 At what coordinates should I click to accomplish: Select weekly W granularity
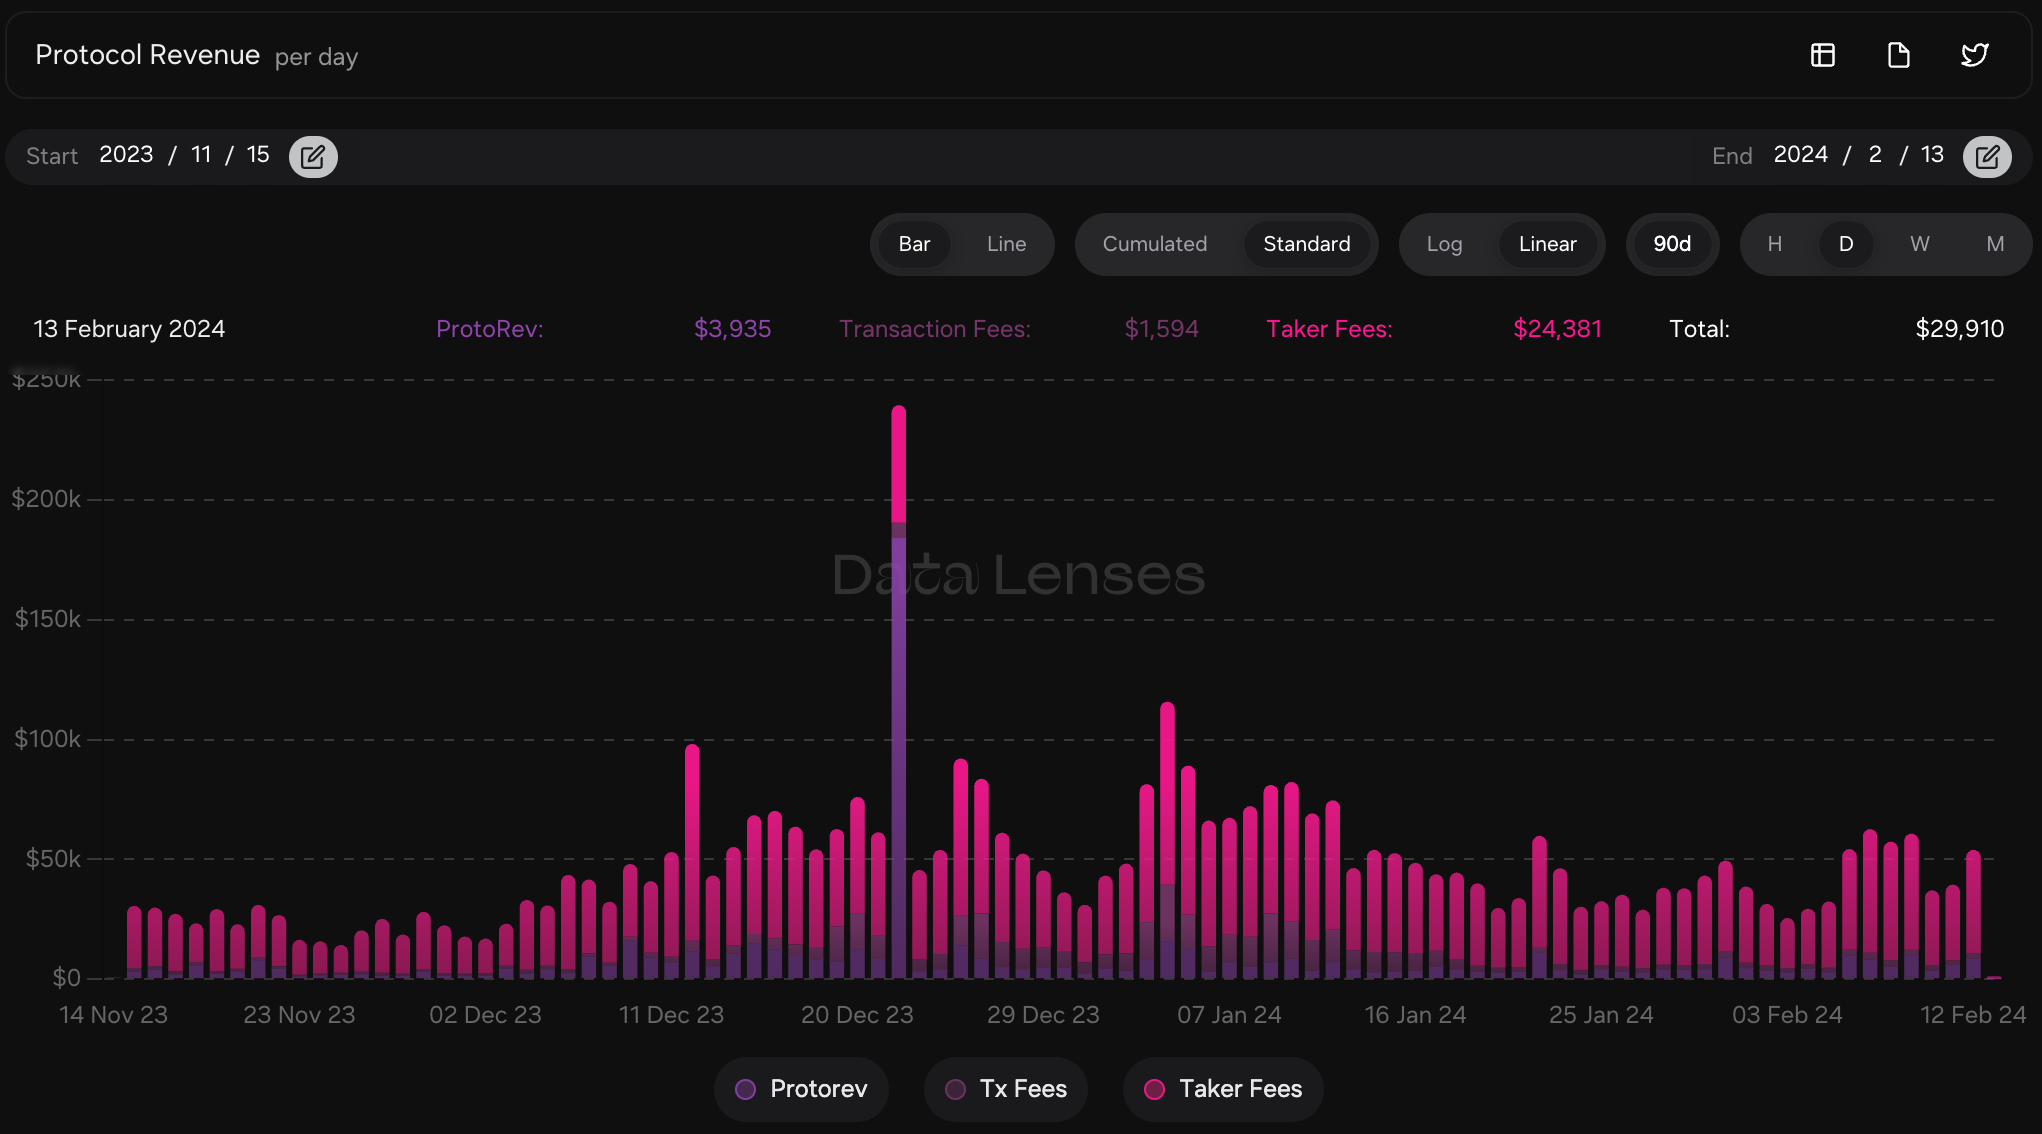pyautogui.click(x=1920, y=244)
